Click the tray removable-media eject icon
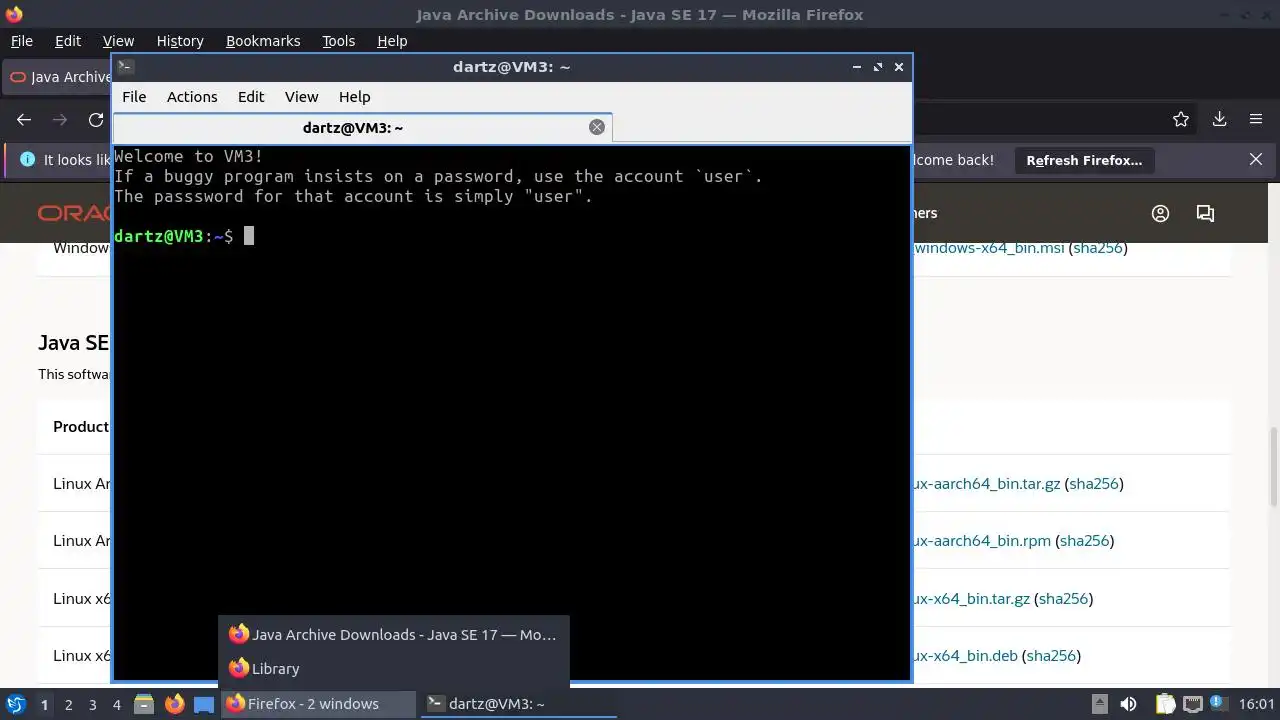The width and height of the screenshot is (1280, 720). [1099, 704]
